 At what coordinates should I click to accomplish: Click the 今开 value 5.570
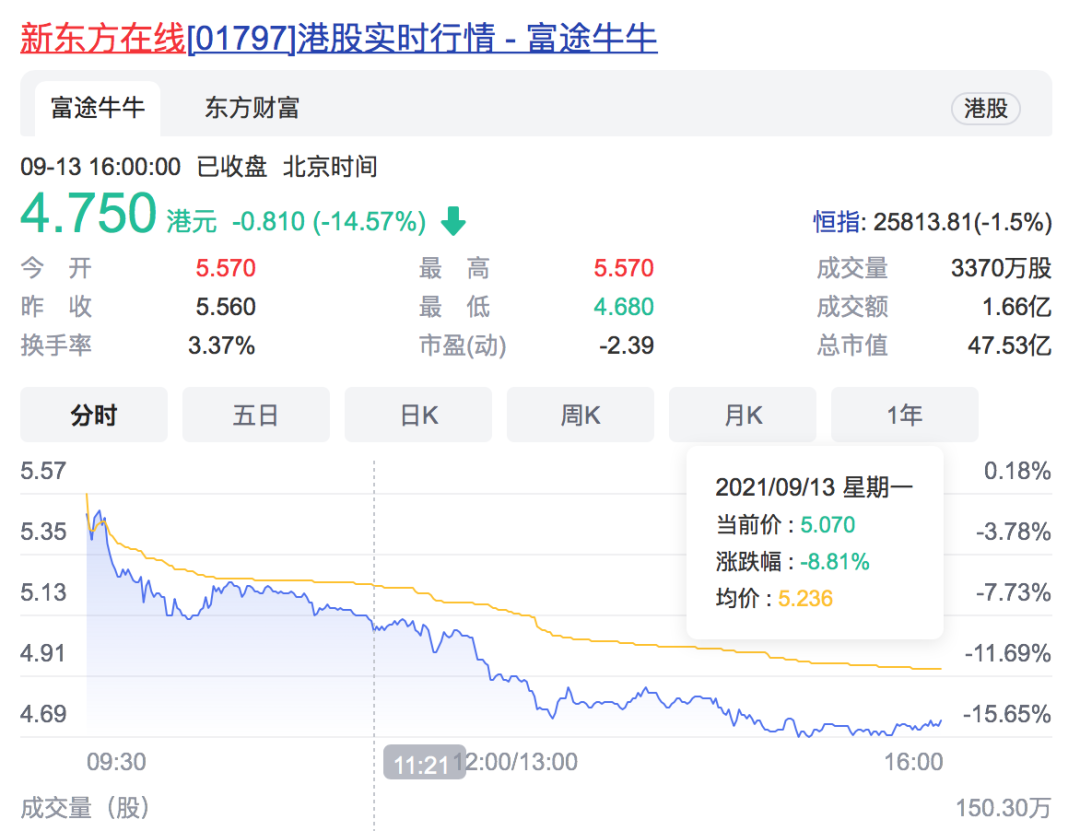225,268
